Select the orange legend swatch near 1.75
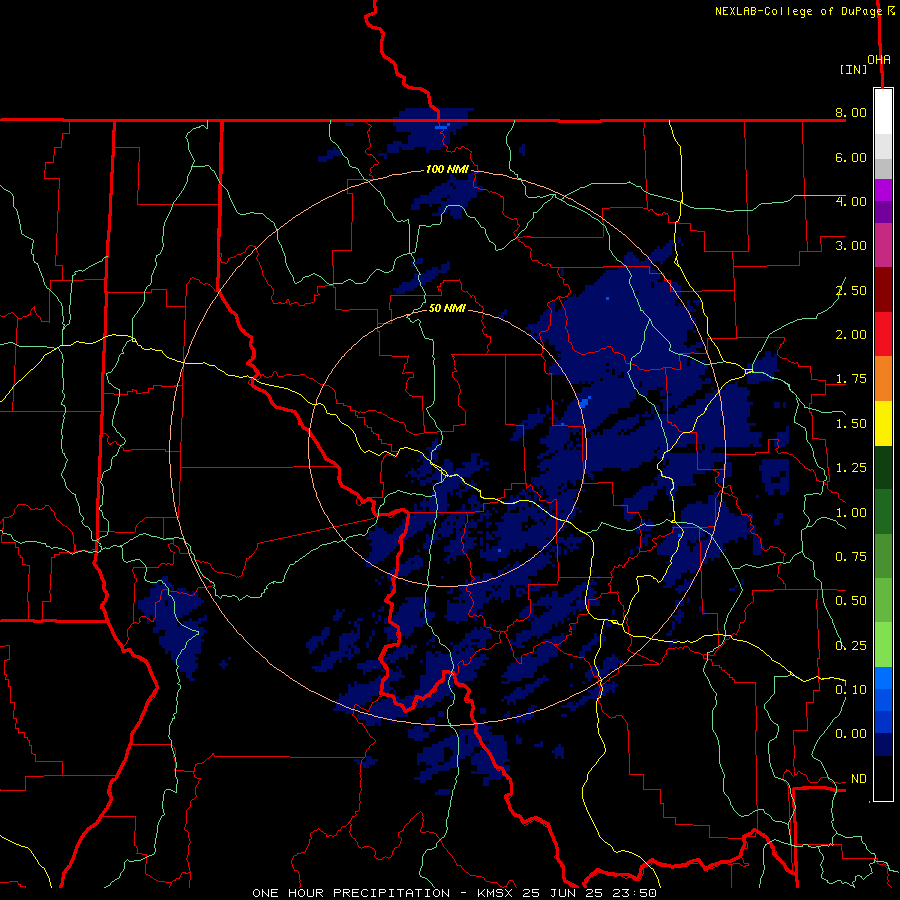Viewport: 900px width, 900px height. coord(883,378)
